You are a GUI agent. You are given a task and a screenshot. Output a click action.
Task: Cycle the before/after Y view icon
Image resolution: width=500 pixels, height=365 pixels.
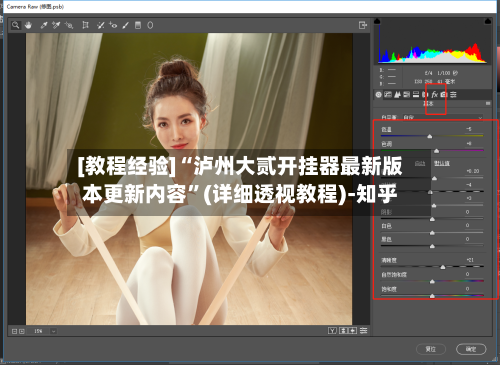pyautogui.click(x=332, y=330)
